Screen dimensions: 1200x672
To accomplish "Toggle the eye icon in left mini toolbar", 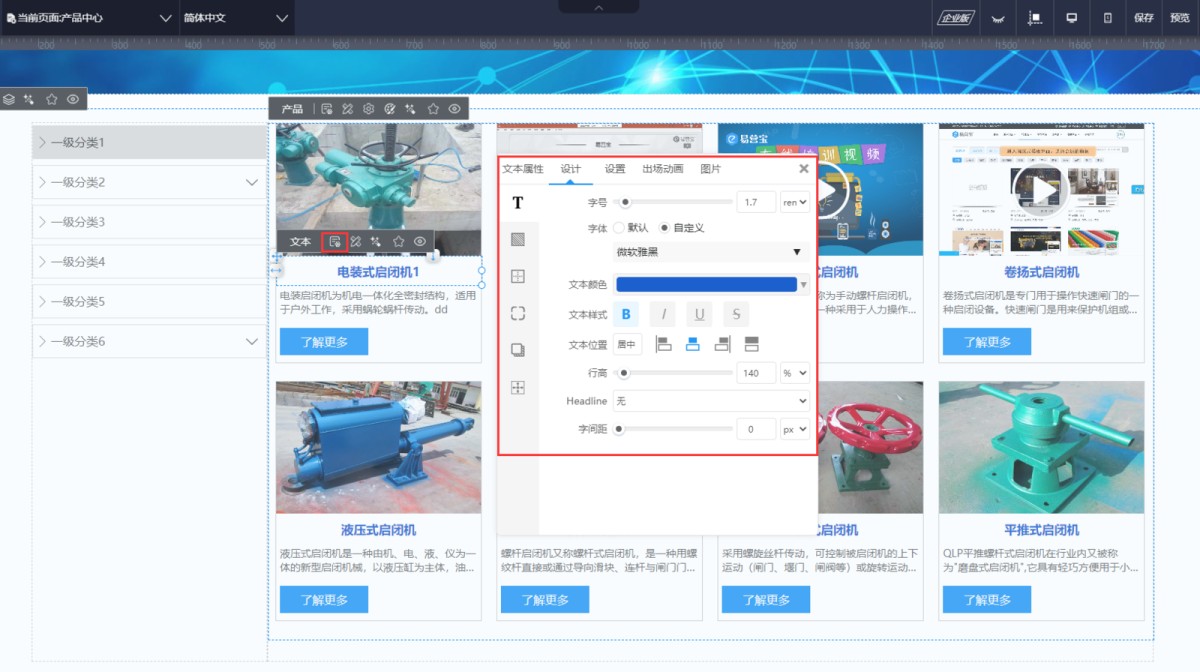I will [73, 99].
